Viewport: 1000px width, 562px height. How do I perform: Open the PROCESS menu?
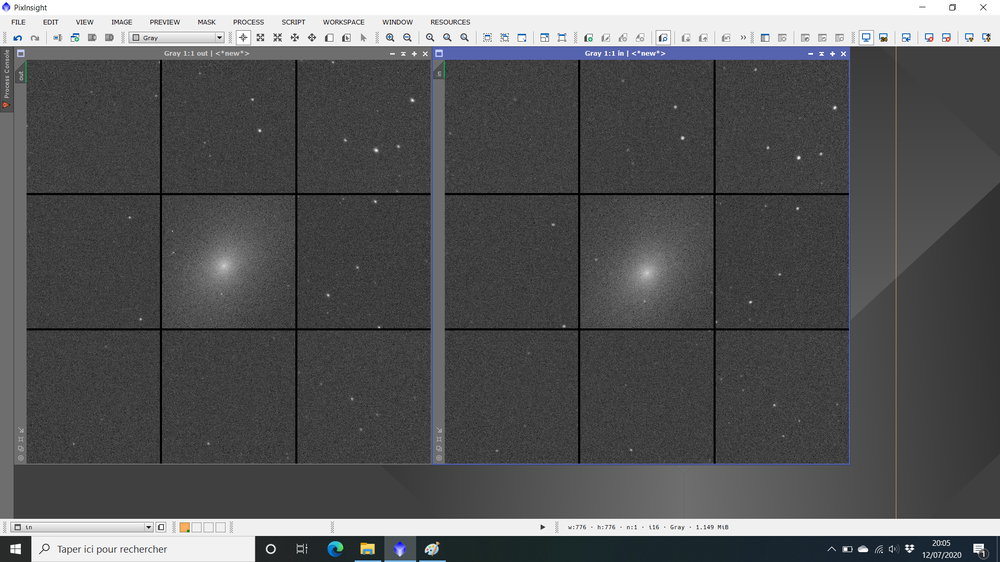248,22
